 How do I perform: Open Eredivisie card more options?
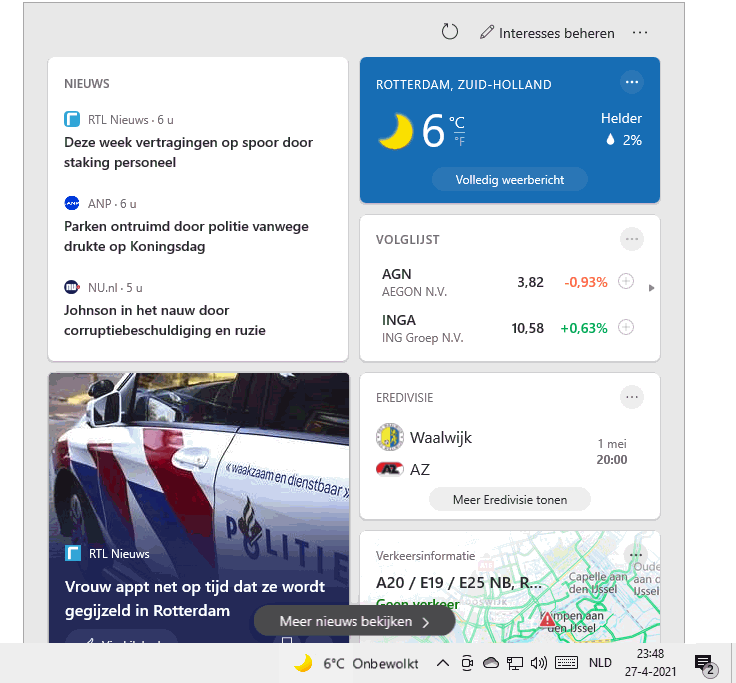click(x=632, y=398)
